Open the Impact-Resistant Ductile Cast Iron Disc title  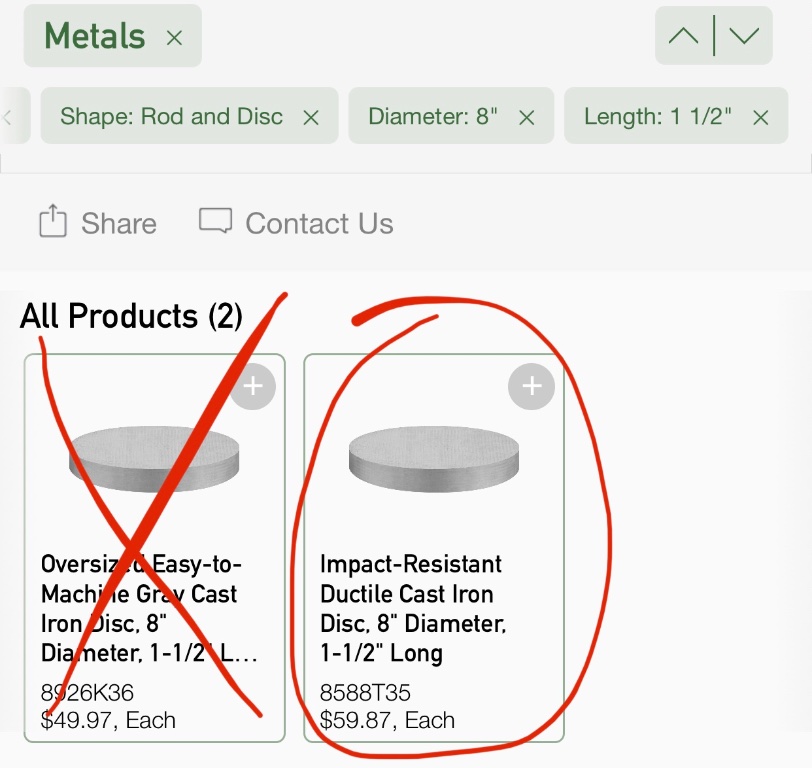click(412, 608)
